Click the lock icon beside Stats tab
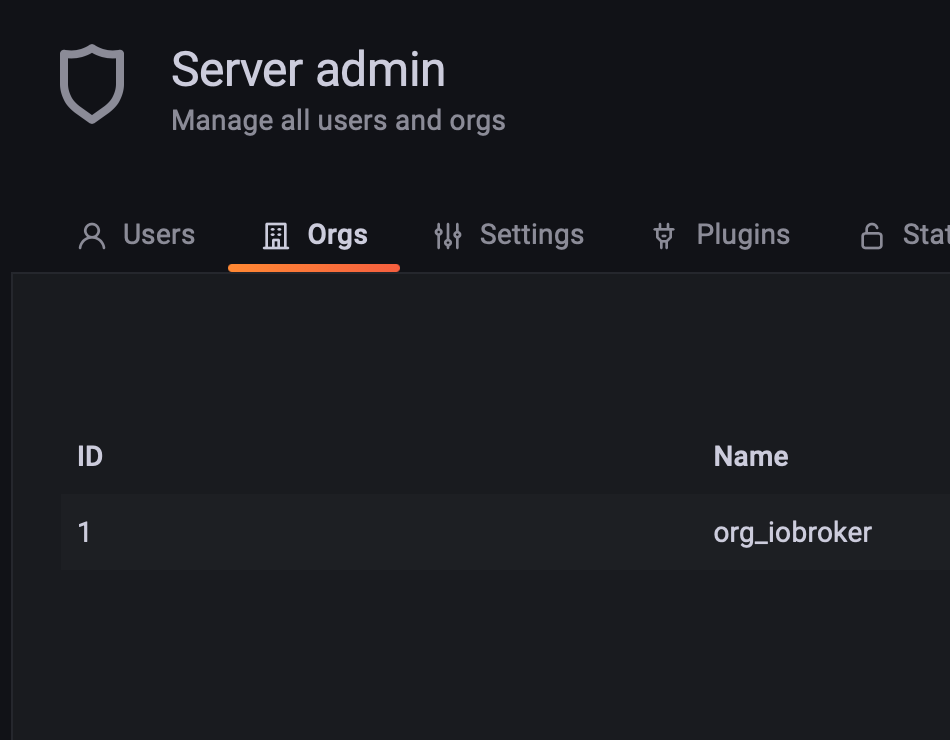Image resolution: width=950 pixels, height=740 pixels. pyautogui.click(x=872, y=236)
